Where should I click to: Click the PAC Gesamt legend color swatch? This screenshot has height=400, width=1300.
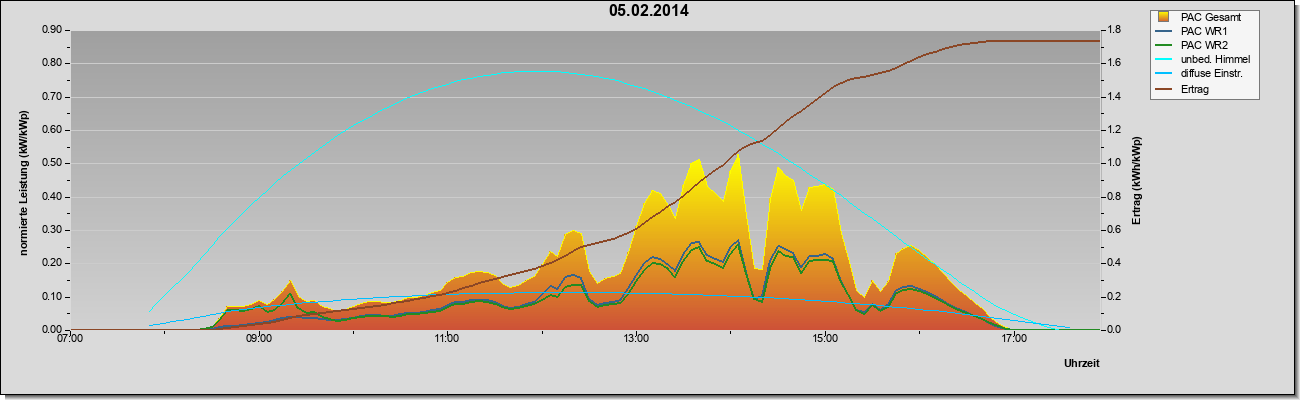pos(1165,17)
